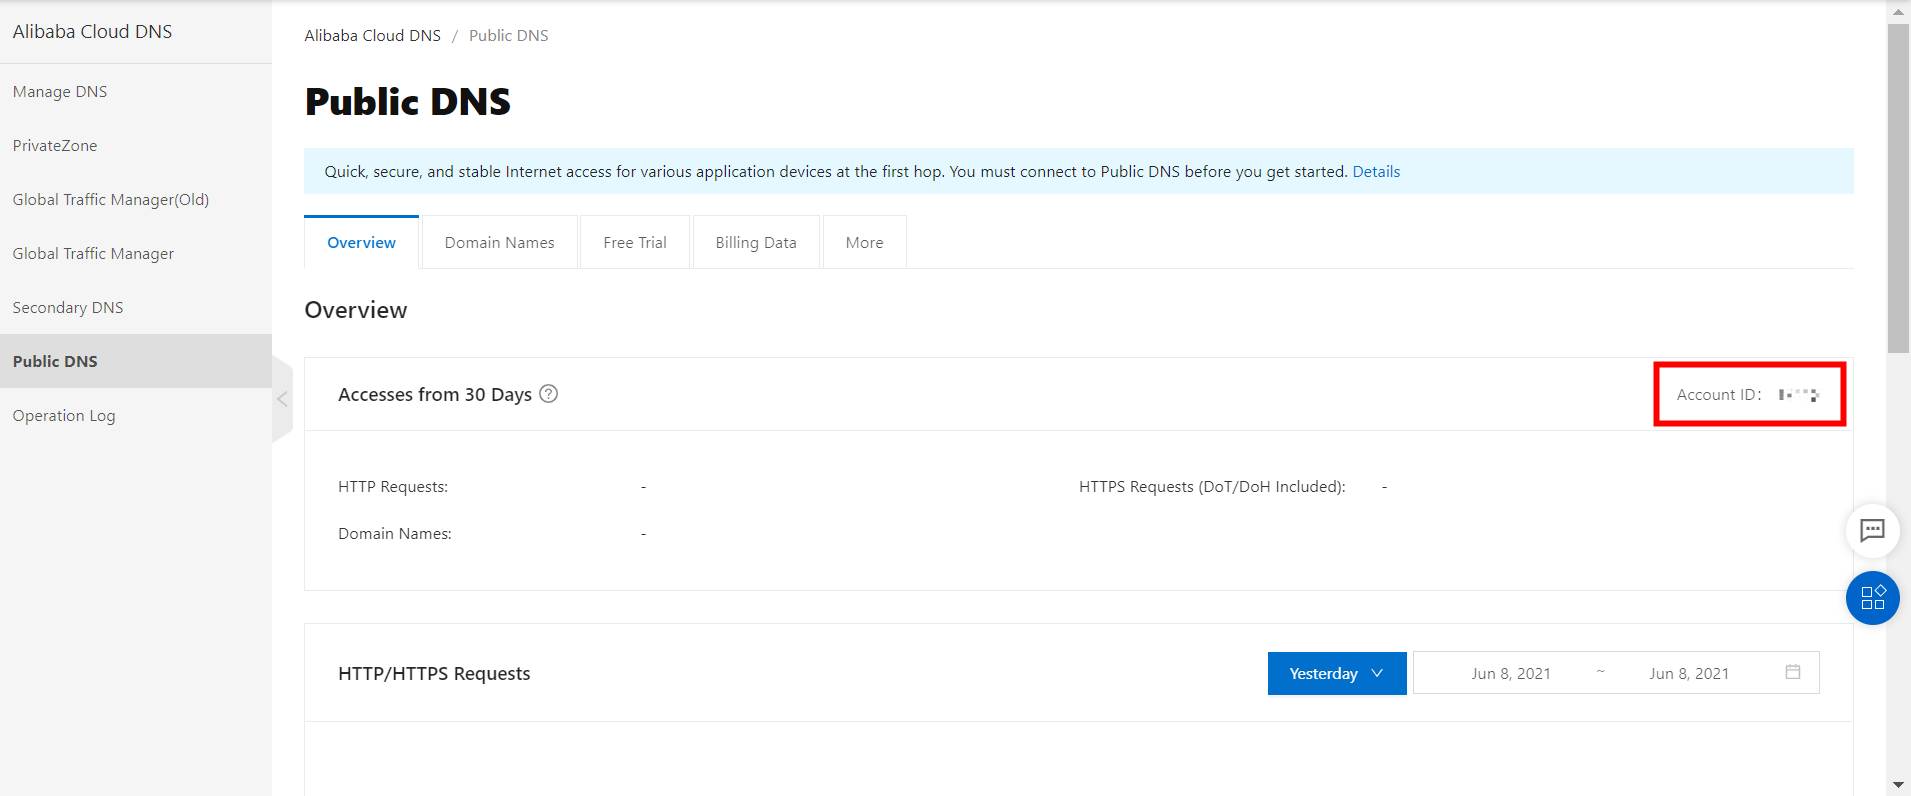Click the Account ID label
The width and height of the screenshot is (1911, 796).
1719,394
